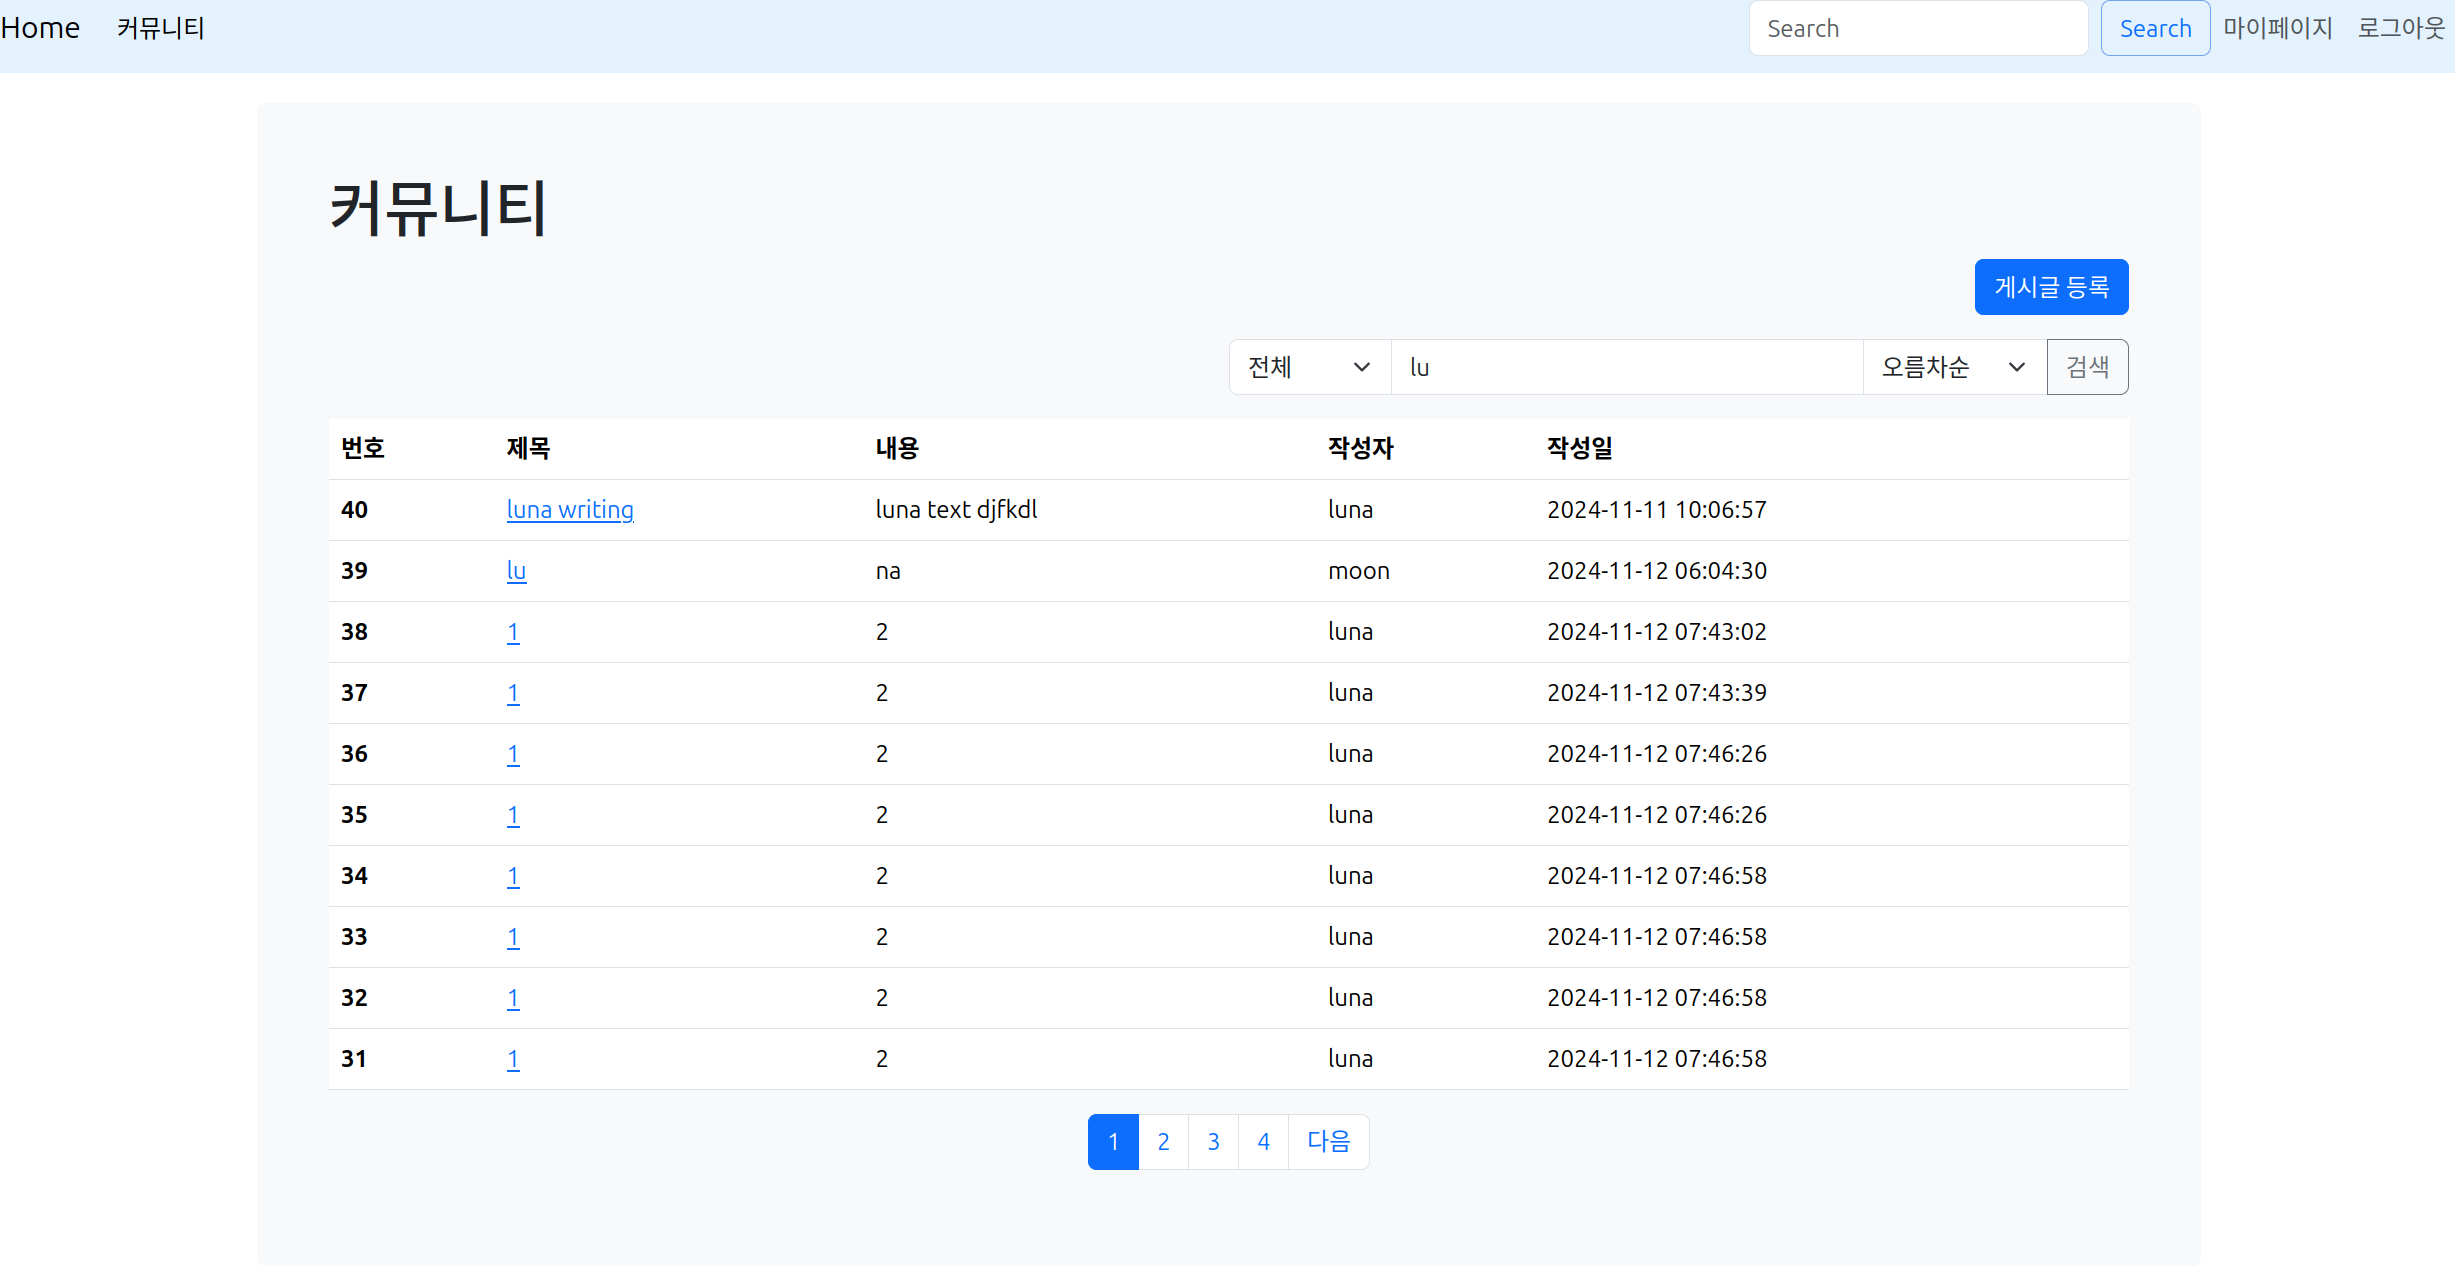Open the 커뮤니티 menu item
The width and height of the screenshot is (2455, 1285).
click(161, 28)
